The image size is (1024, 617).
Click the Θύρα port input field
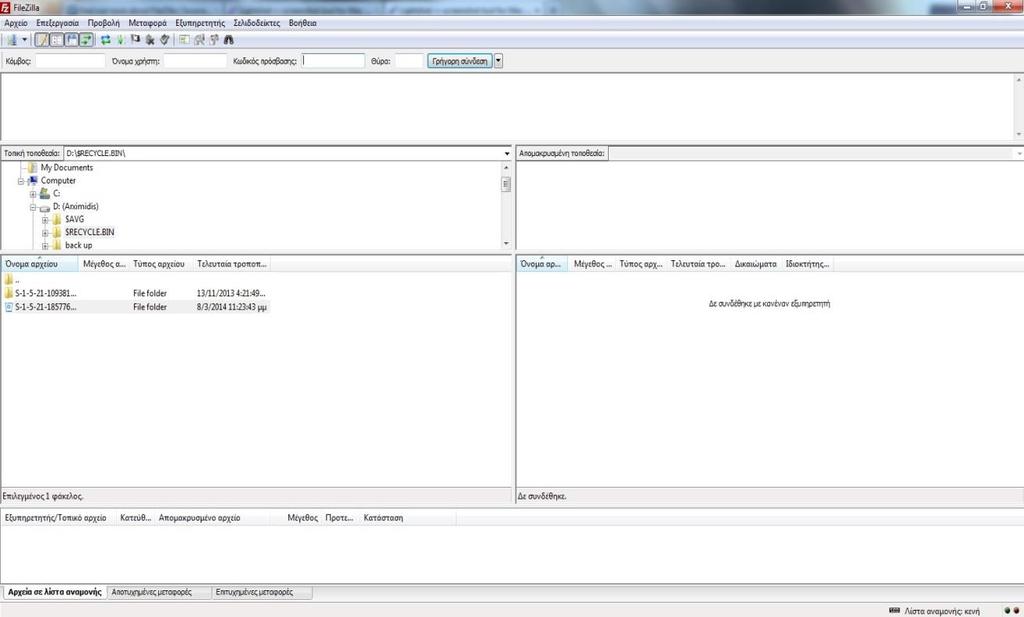[x=409, y=61]
